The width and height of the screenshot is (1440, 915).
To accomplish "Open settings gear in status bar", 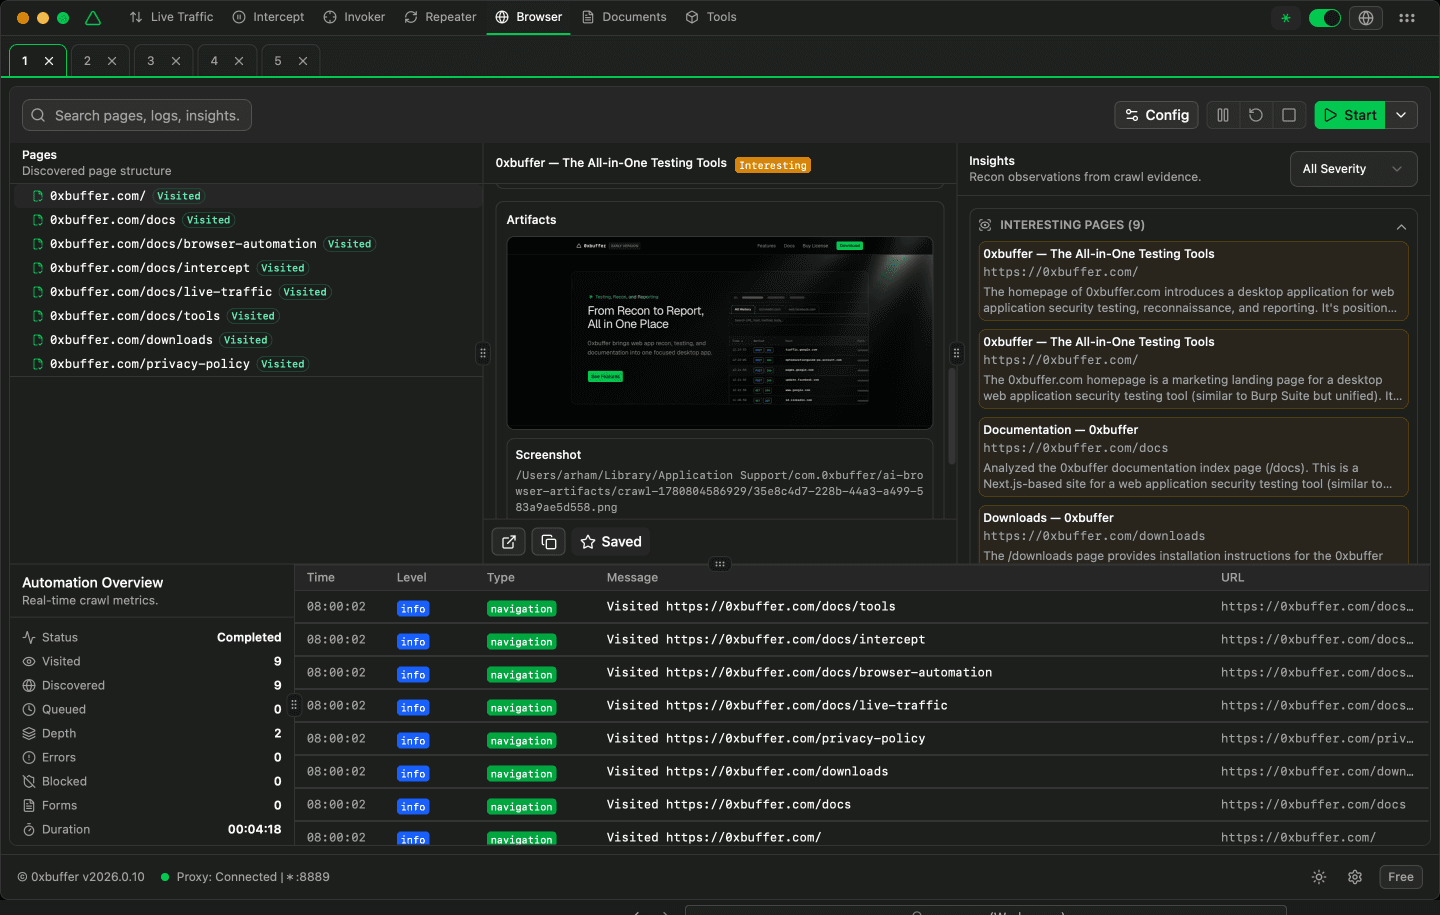I will click(x=1355, y=877).
